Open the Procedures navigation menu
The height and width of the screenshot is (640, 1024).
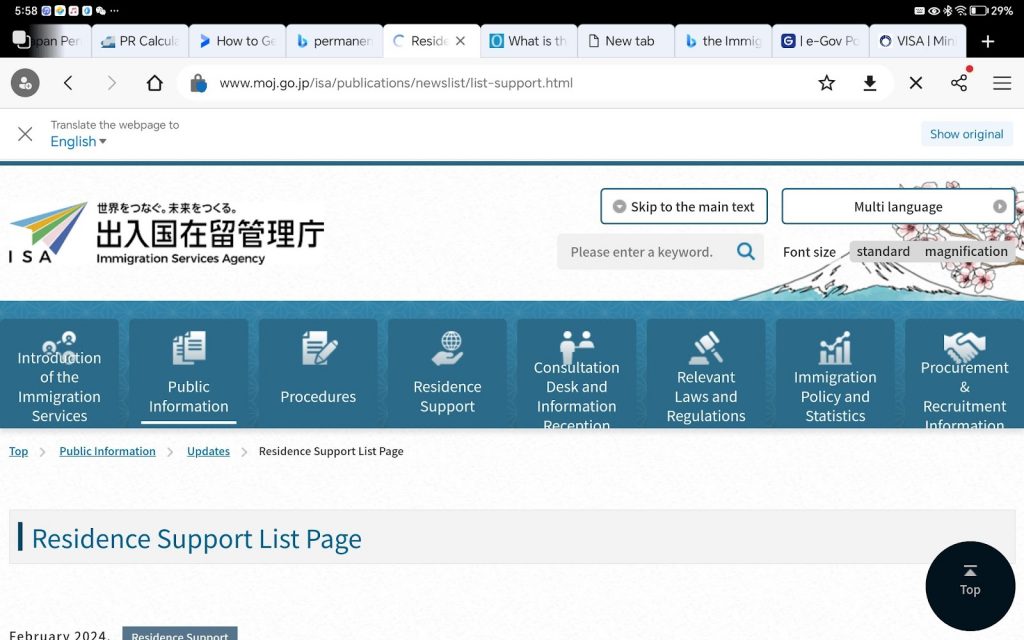[x=318, y=373]
